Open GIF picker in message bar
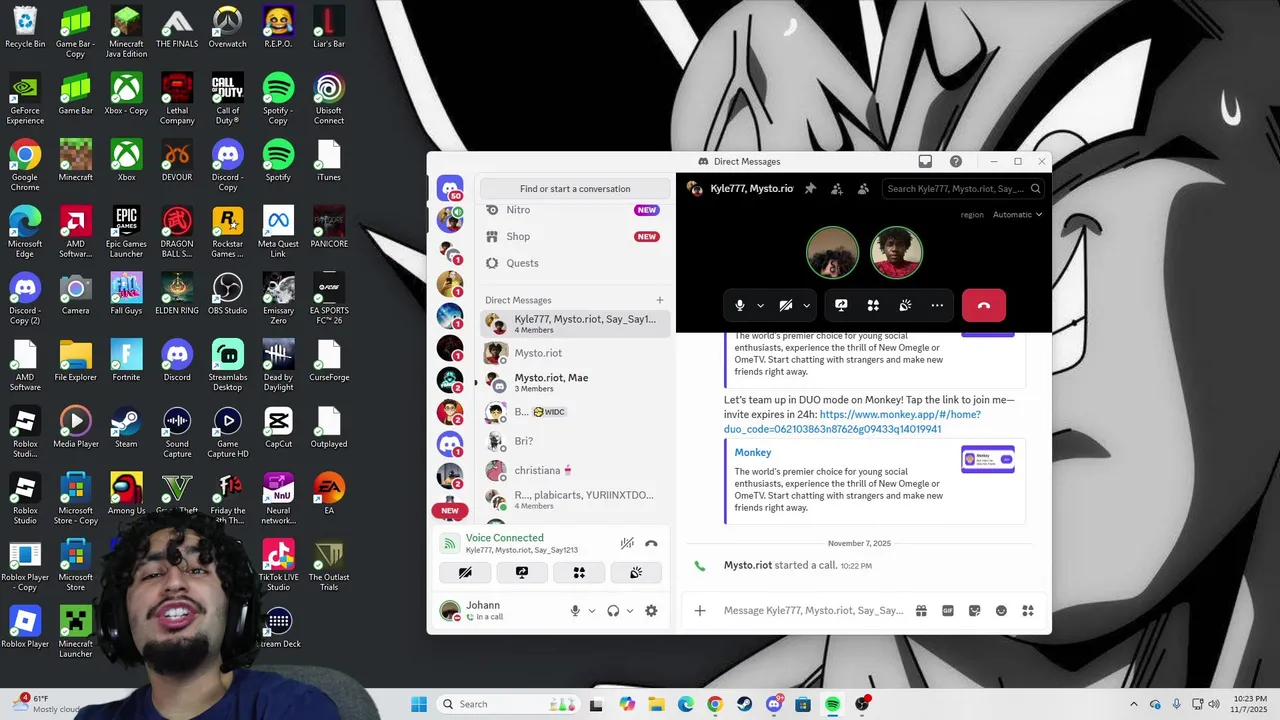Image resolution: width=1280 pixels, height=720 pixels. (948, 611)
